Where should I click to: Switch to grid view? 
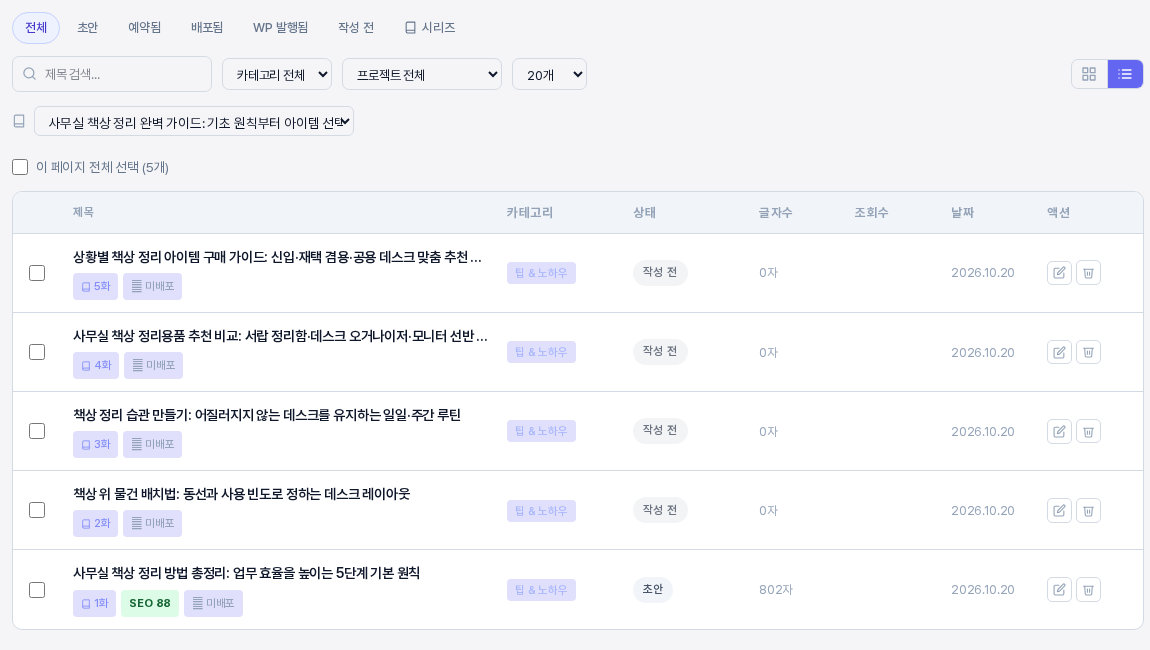(1089, 74)
